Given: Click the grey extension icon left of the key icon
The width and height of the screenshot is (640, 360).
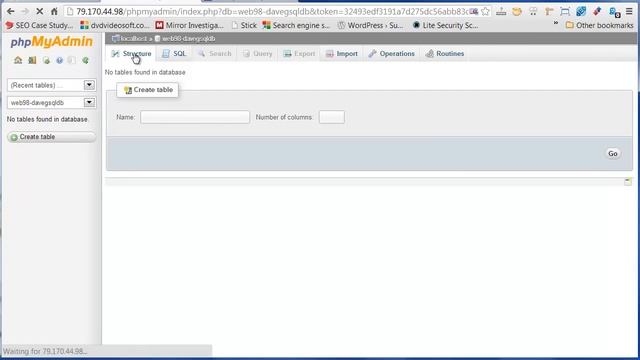Looking at the screenshot, I should click(x=533, y=12).
